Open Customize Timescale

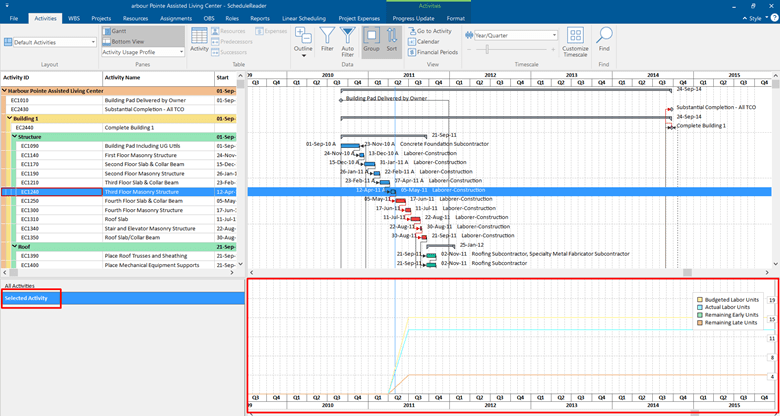[x=576, y=42]
